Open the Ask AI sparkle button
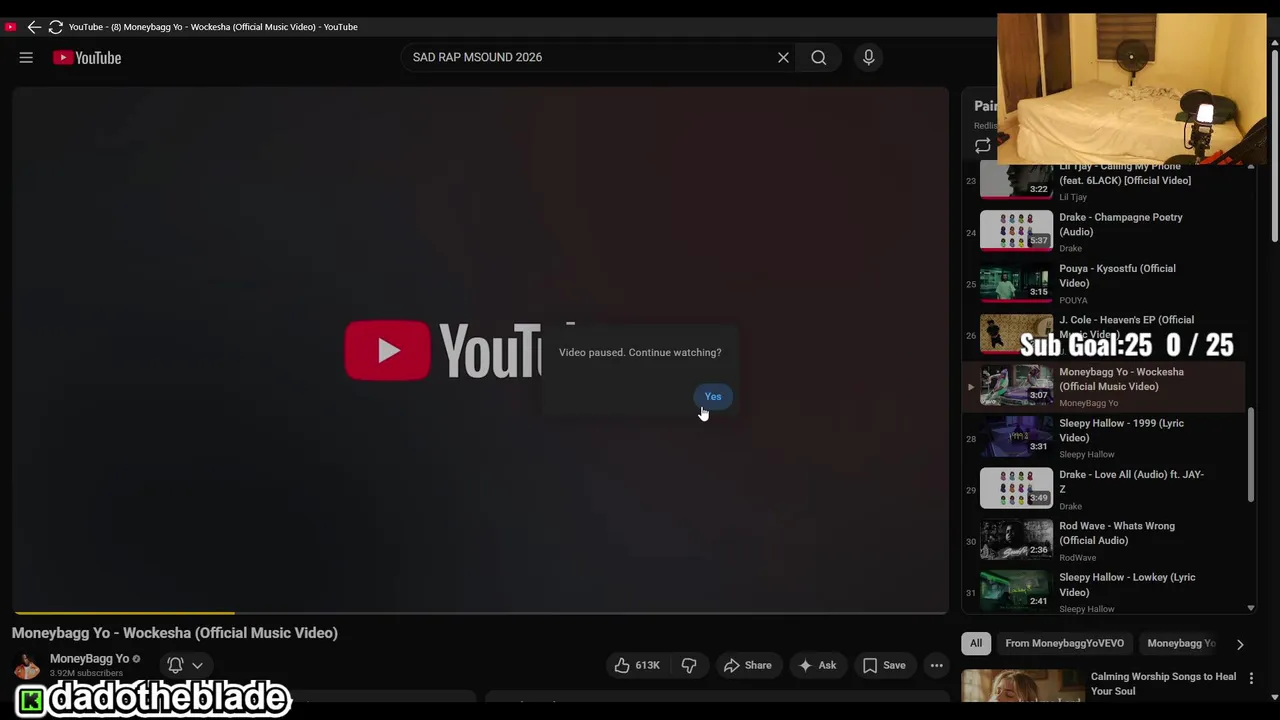 (817, 665)
